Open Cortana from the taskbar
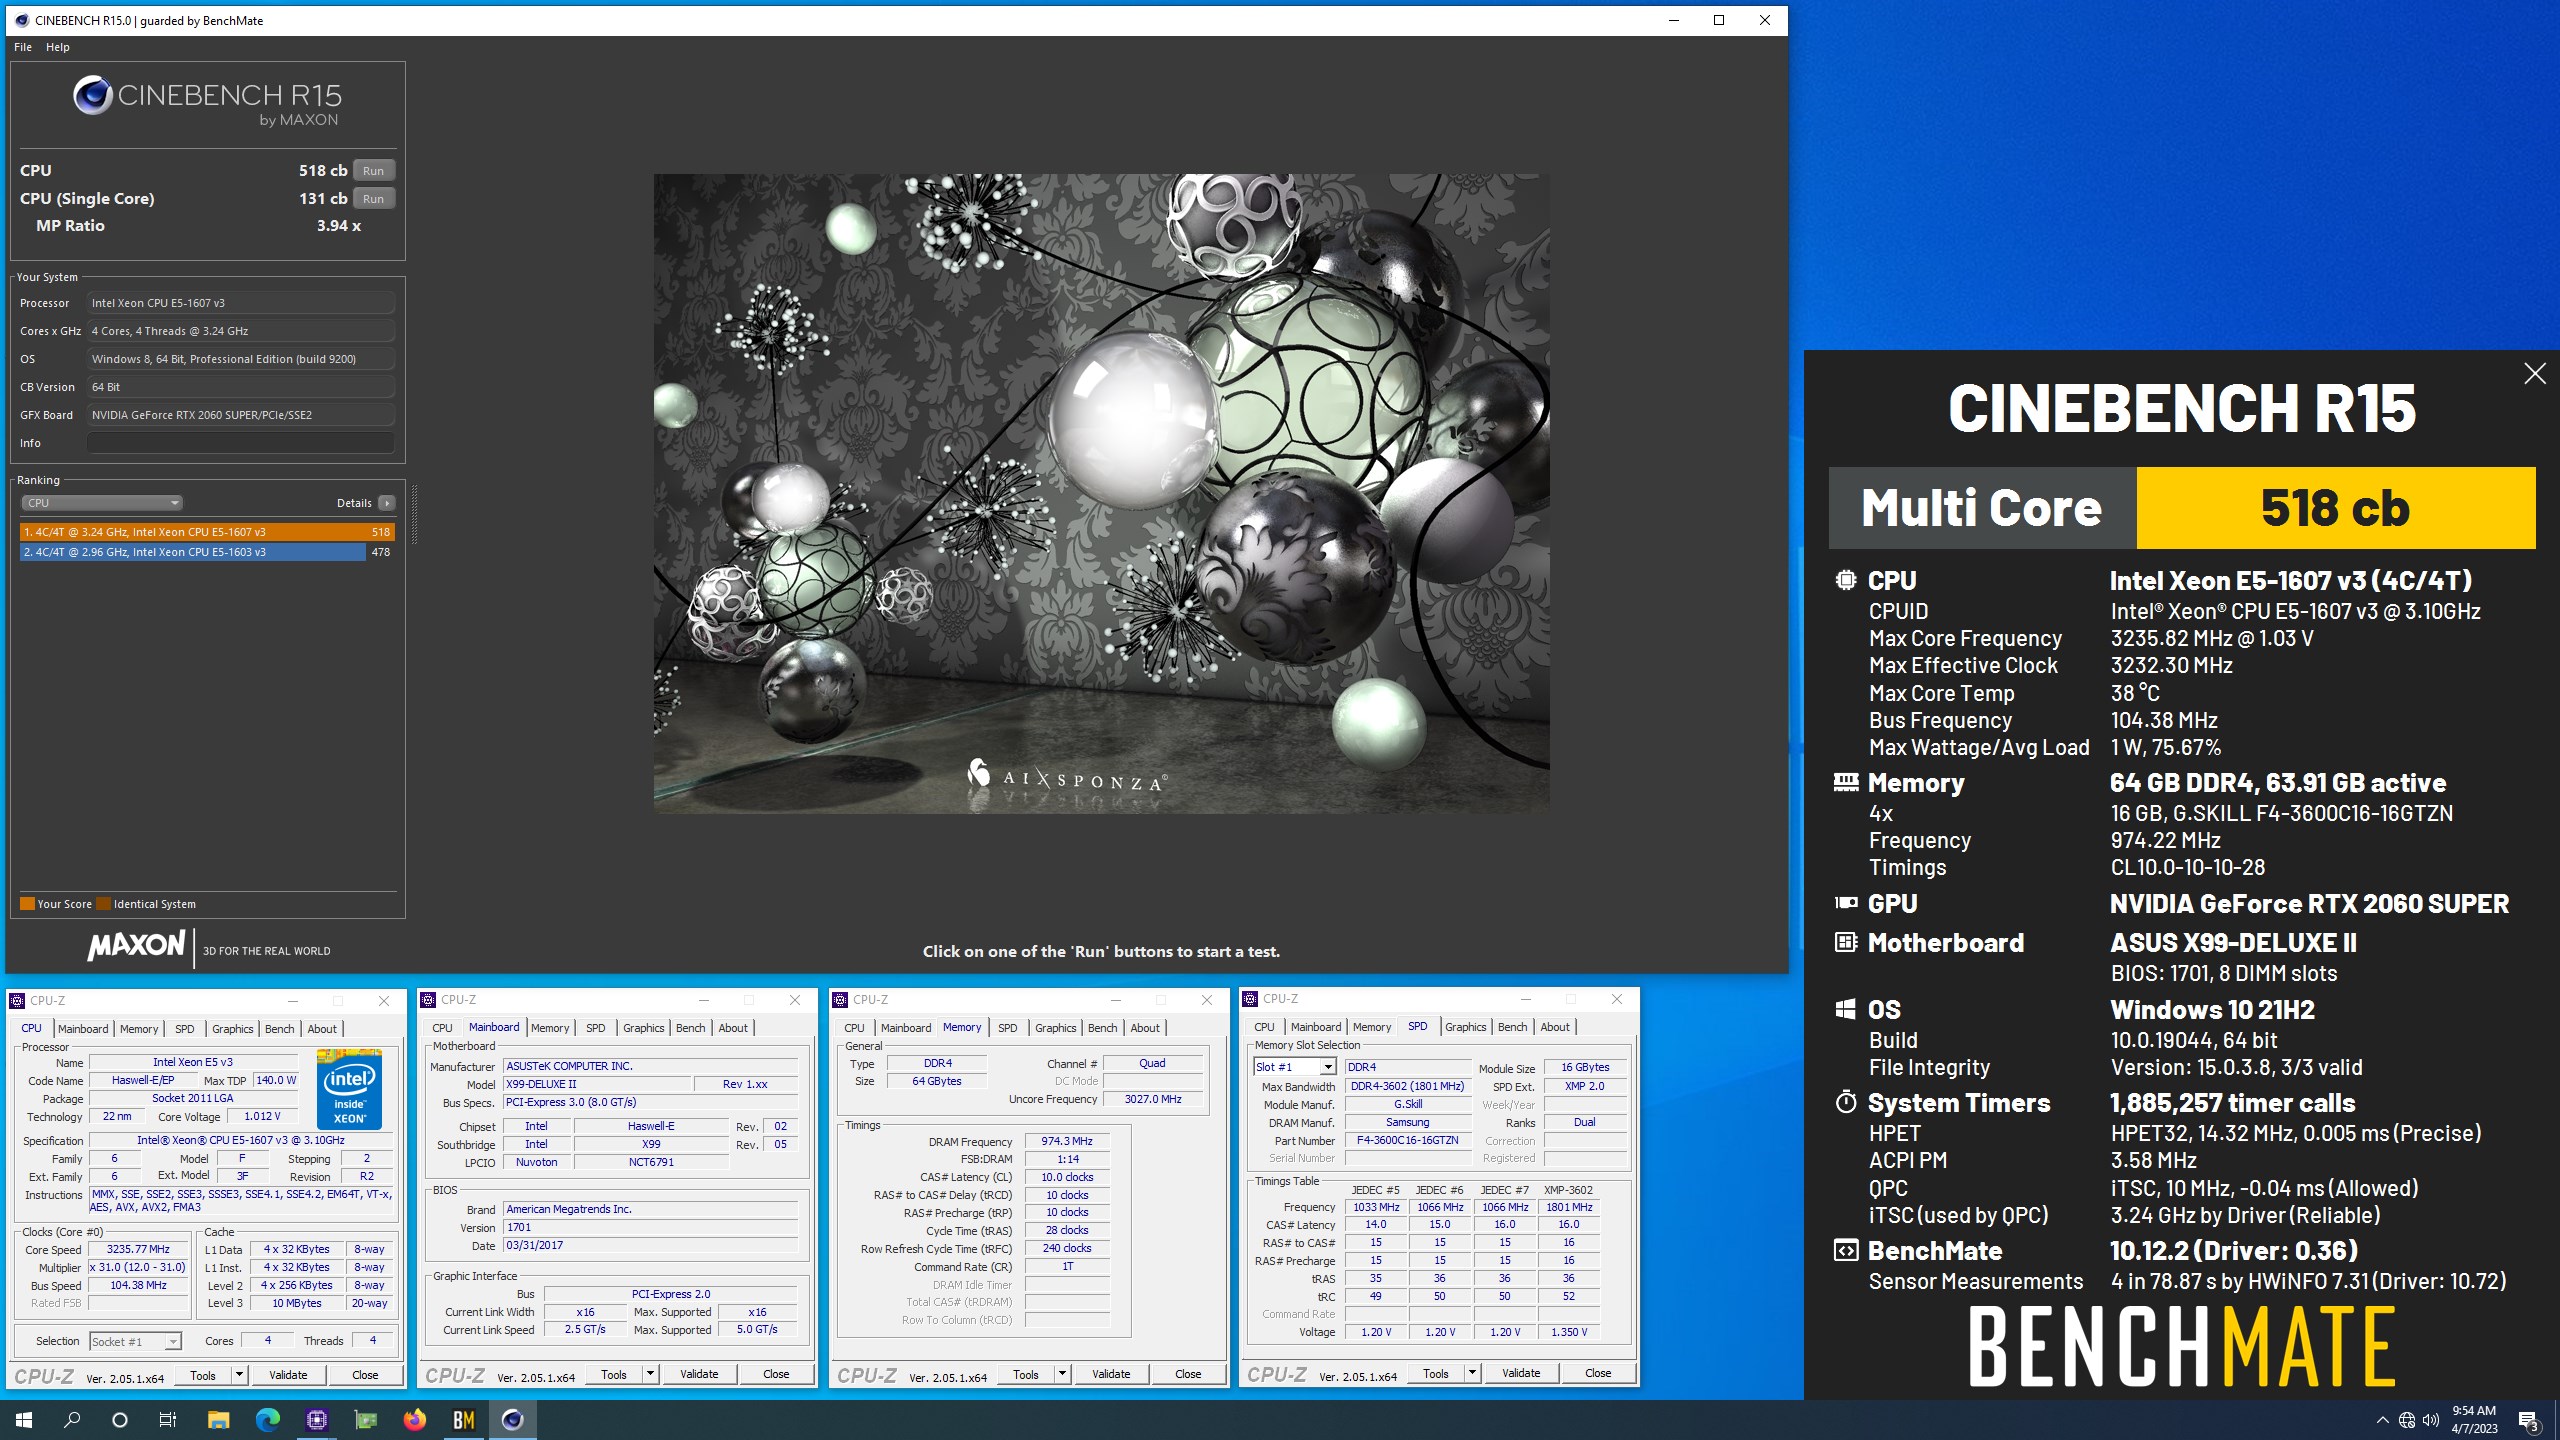The image size is (2560, 1440). tap(120, 1420)
